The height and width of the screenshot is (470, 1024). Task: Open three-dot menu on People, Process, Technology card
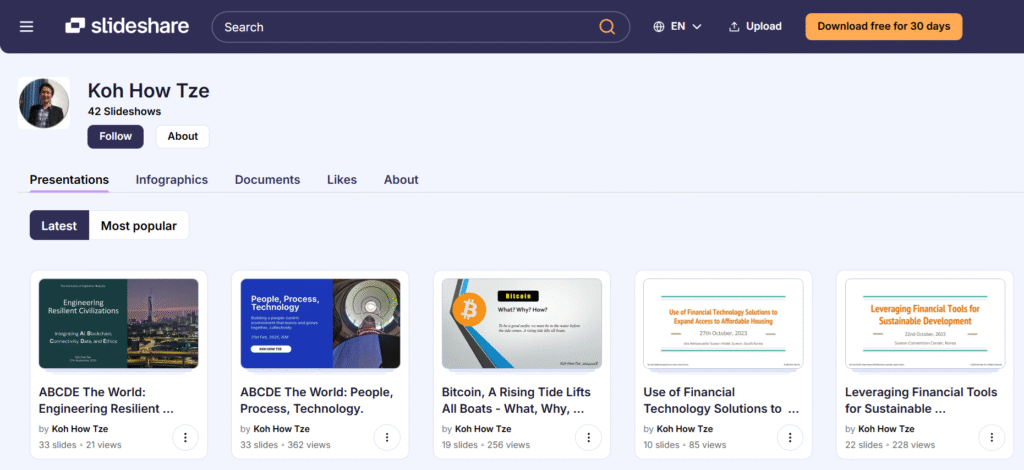(x=387, y=437)
